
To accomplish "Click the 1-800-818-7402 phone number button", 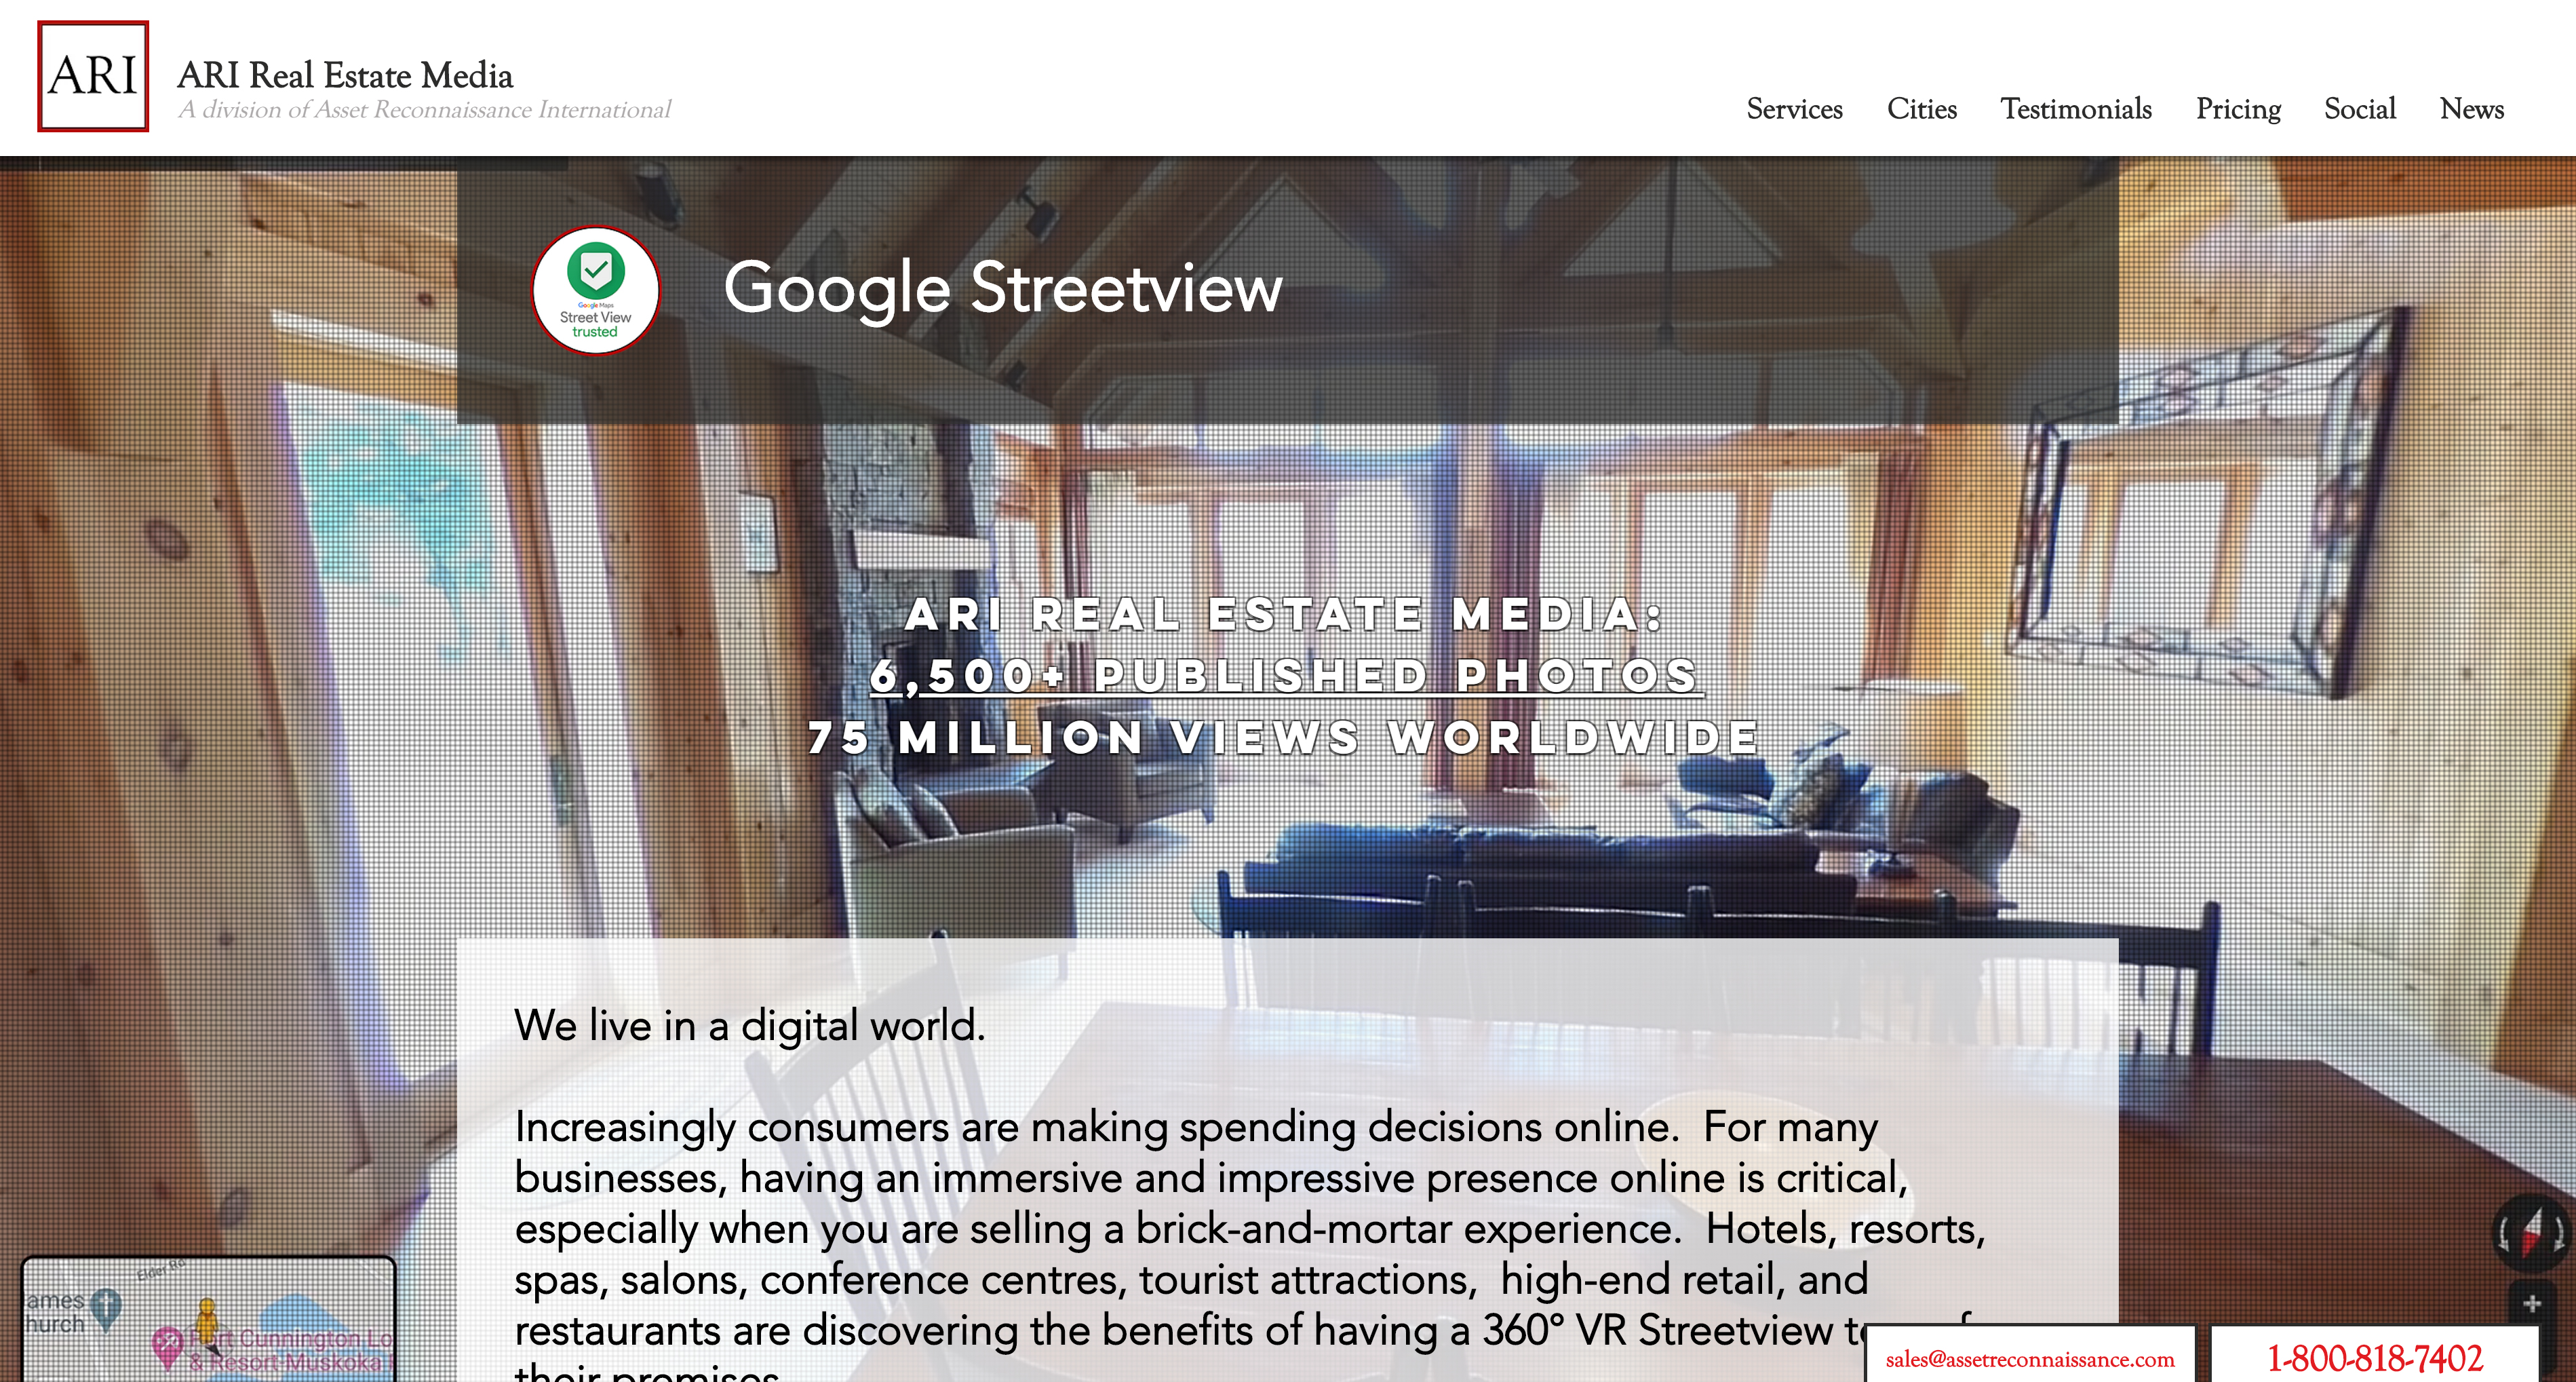I will pyautogui.click(x=2374, y=1358).
